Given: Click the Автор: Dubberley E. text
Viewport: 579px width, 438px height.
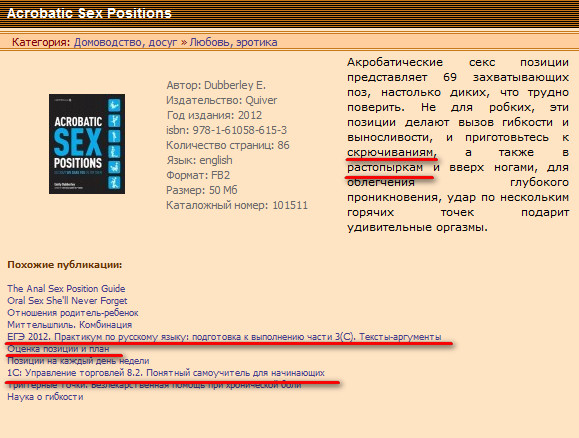Looking at the screenshot, I should [x=216, y=85].
